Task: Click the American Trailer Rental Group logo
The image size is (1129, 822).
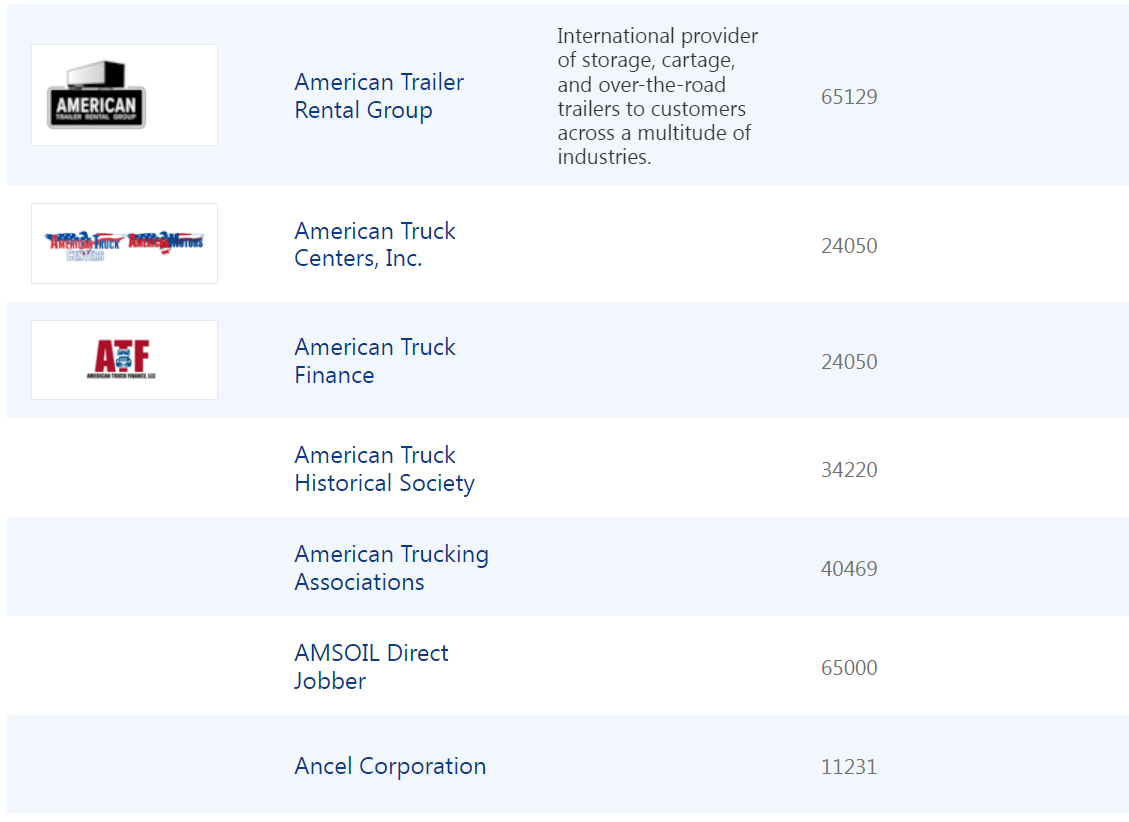Action: 97,96
